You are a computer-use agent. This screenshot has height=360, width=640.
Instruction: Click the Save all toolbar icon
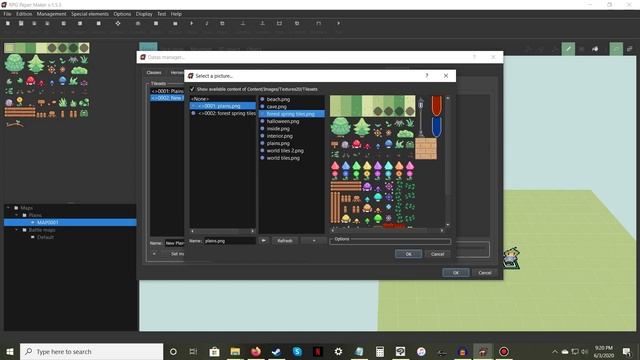pos(47,24)
